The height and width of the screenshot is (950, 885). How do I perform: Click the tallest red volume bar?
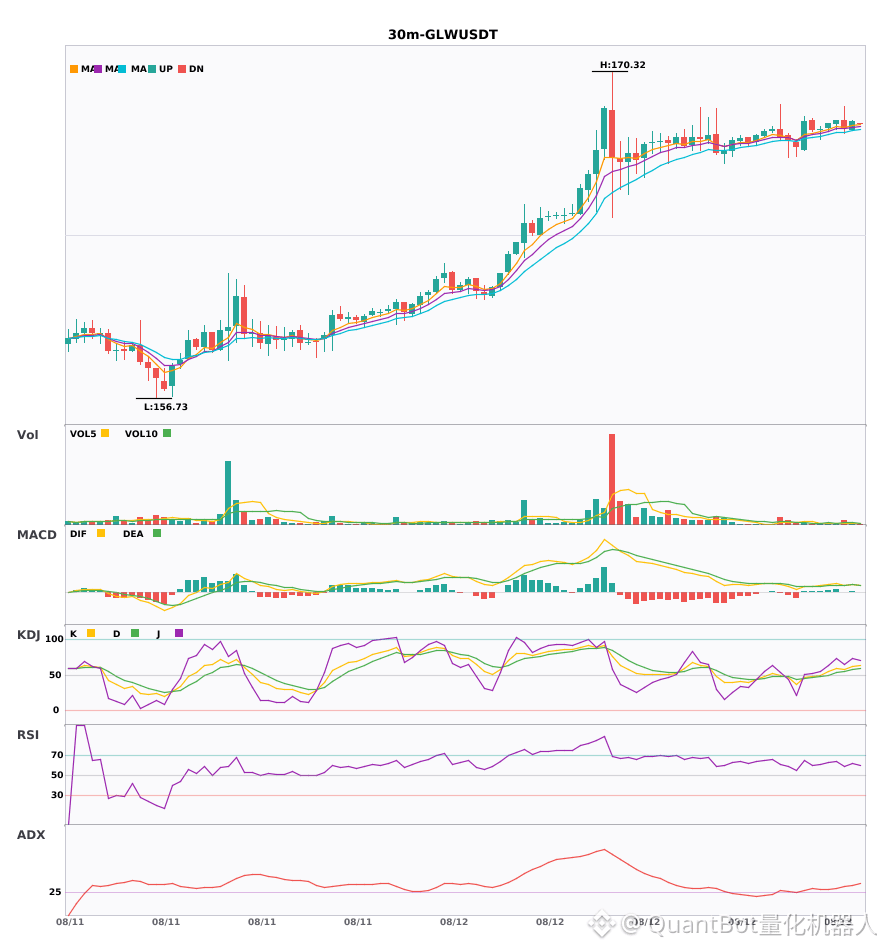click(x=612, y=479)
